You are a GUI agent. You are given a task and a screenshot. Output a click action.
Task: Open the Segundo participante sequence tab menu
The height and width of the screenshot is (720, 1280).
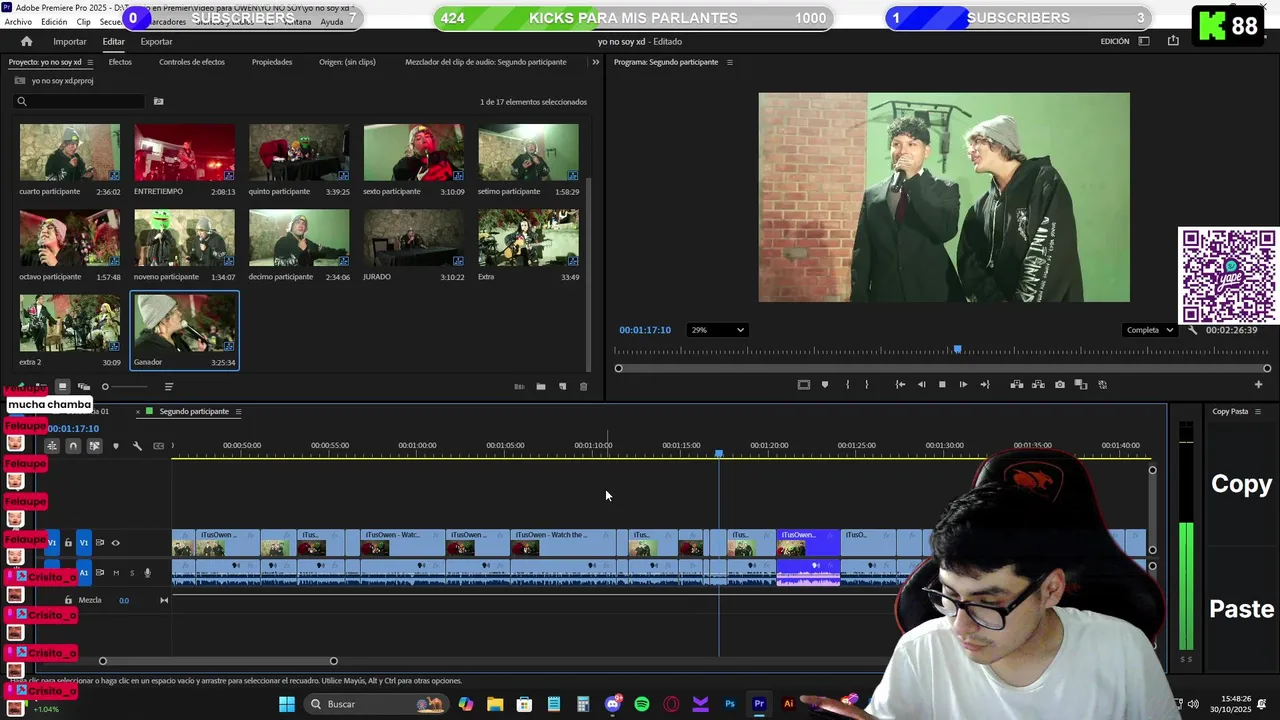(238, 412)
